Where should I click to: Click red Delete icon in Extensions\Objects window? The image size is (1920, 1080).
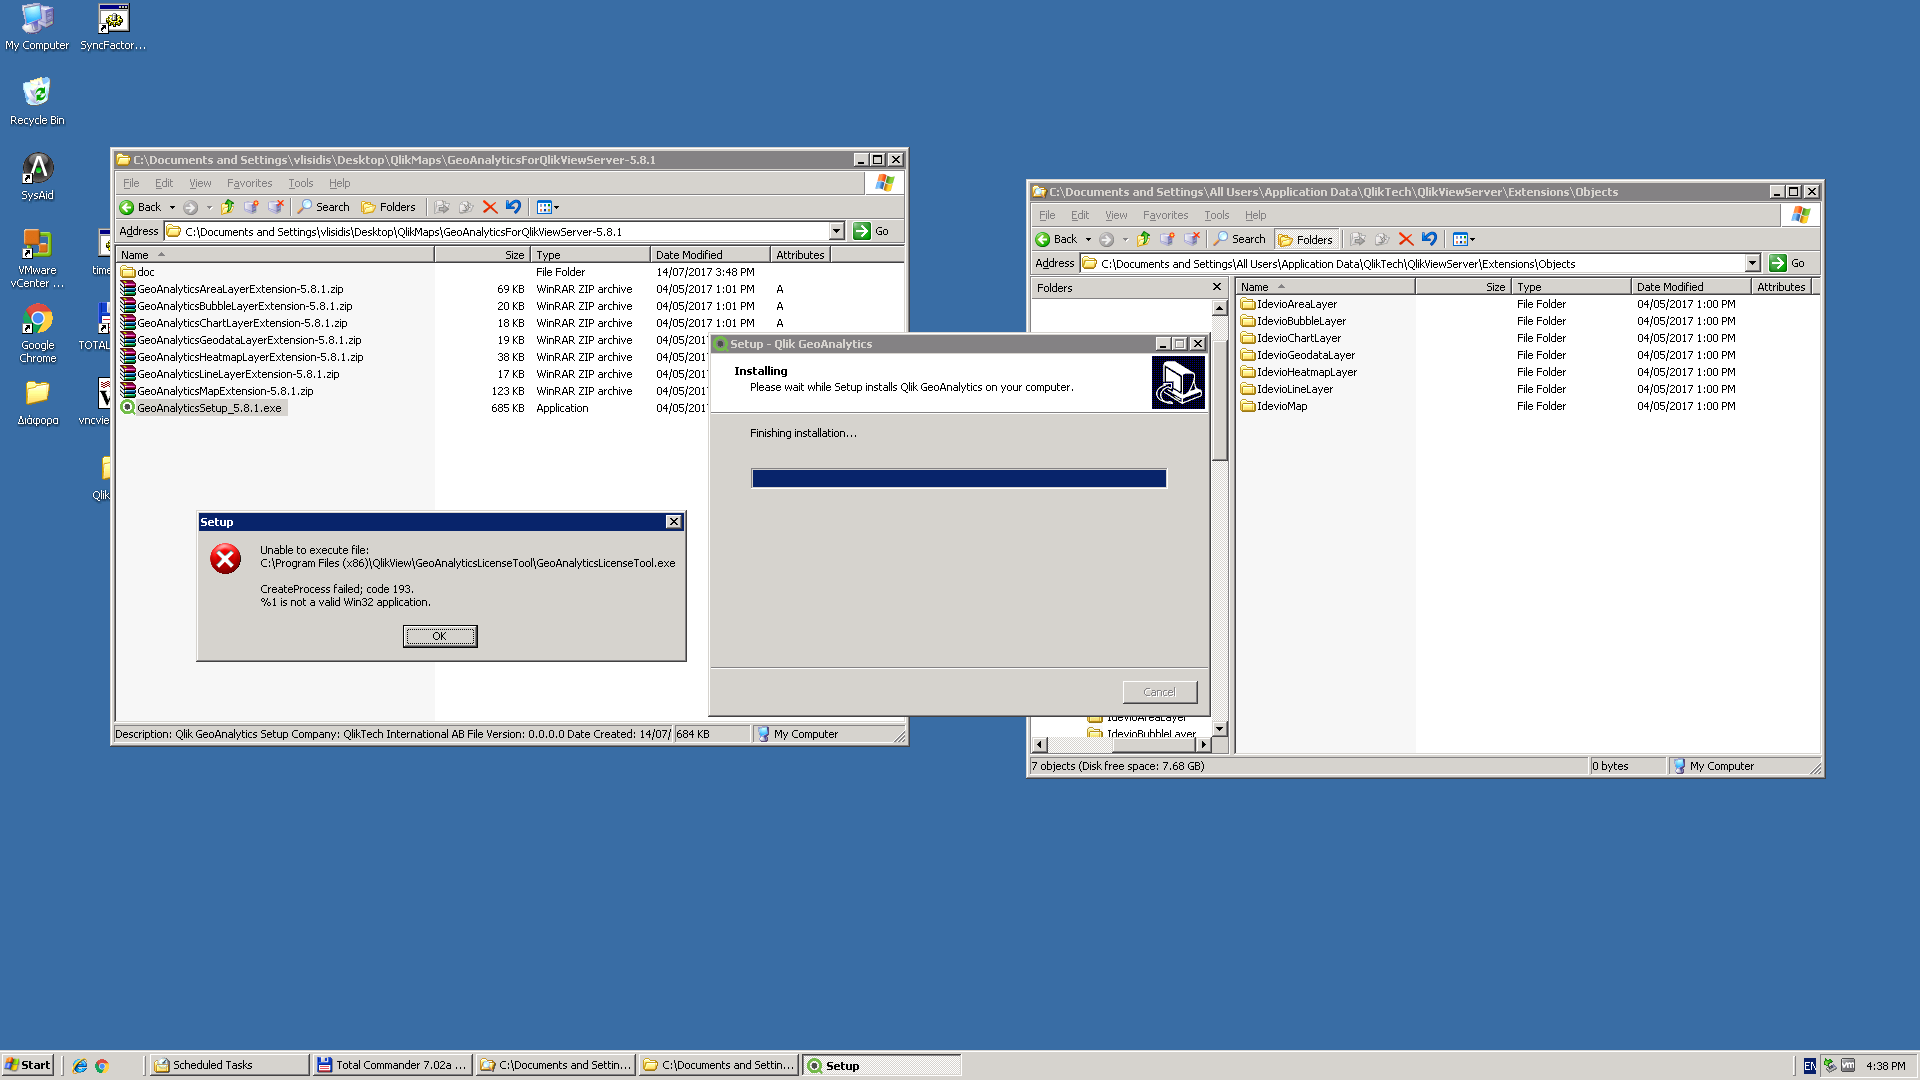click(x=1406, y=239)
